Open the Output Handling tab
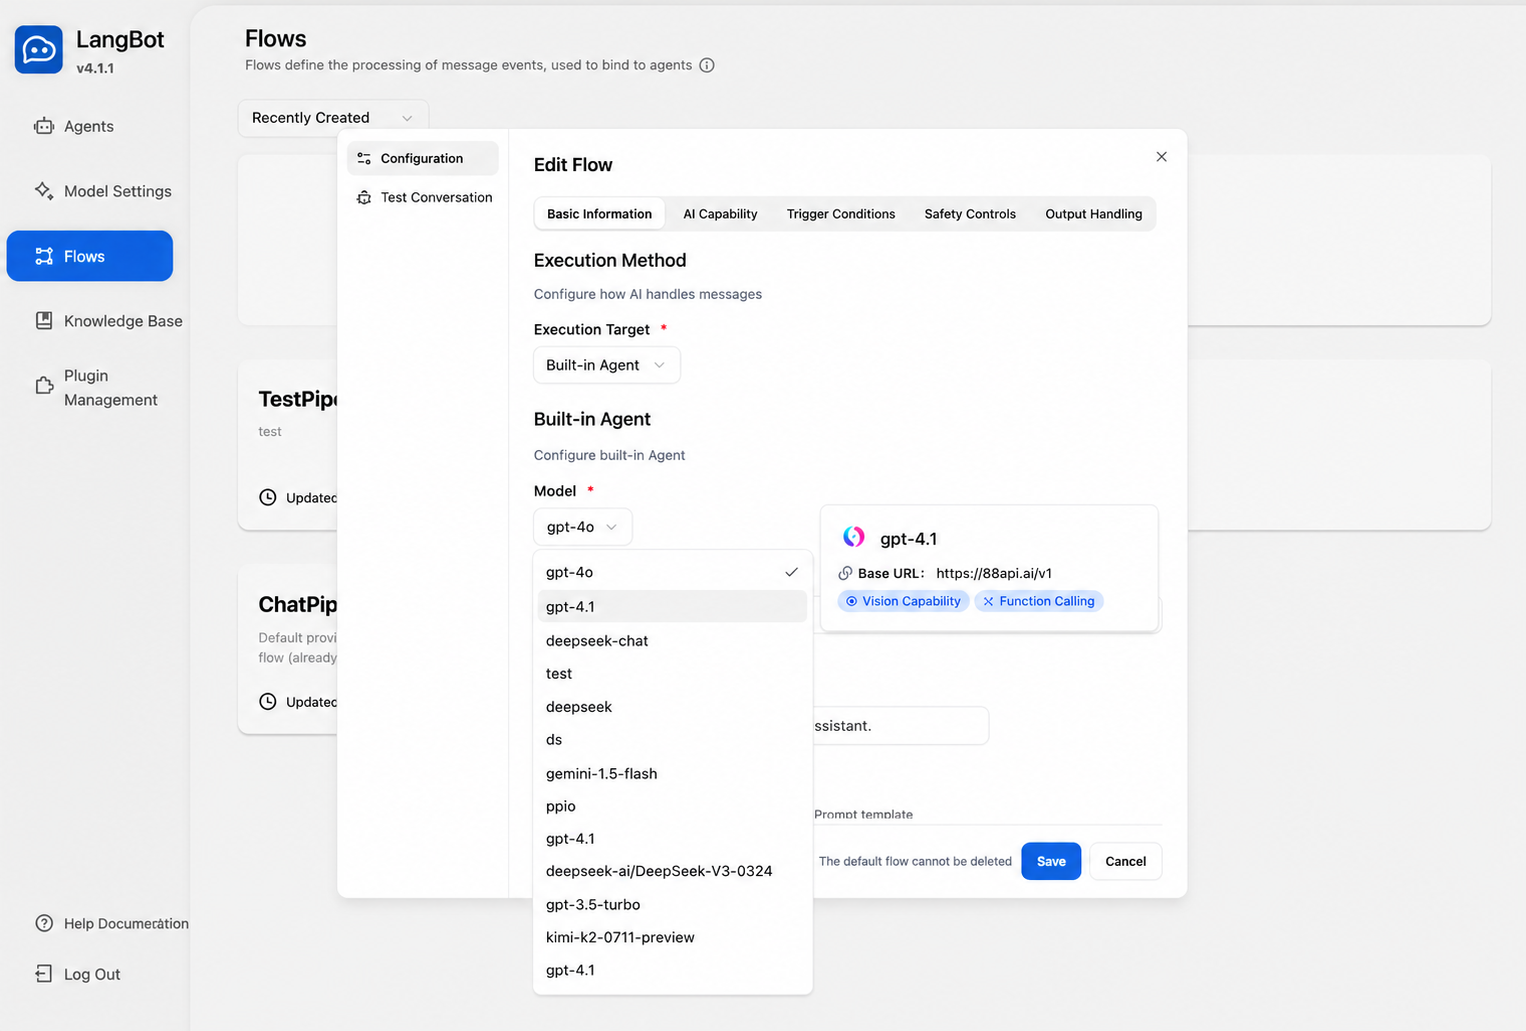The image size is (1526, 1031). [x=1093, y=214]
